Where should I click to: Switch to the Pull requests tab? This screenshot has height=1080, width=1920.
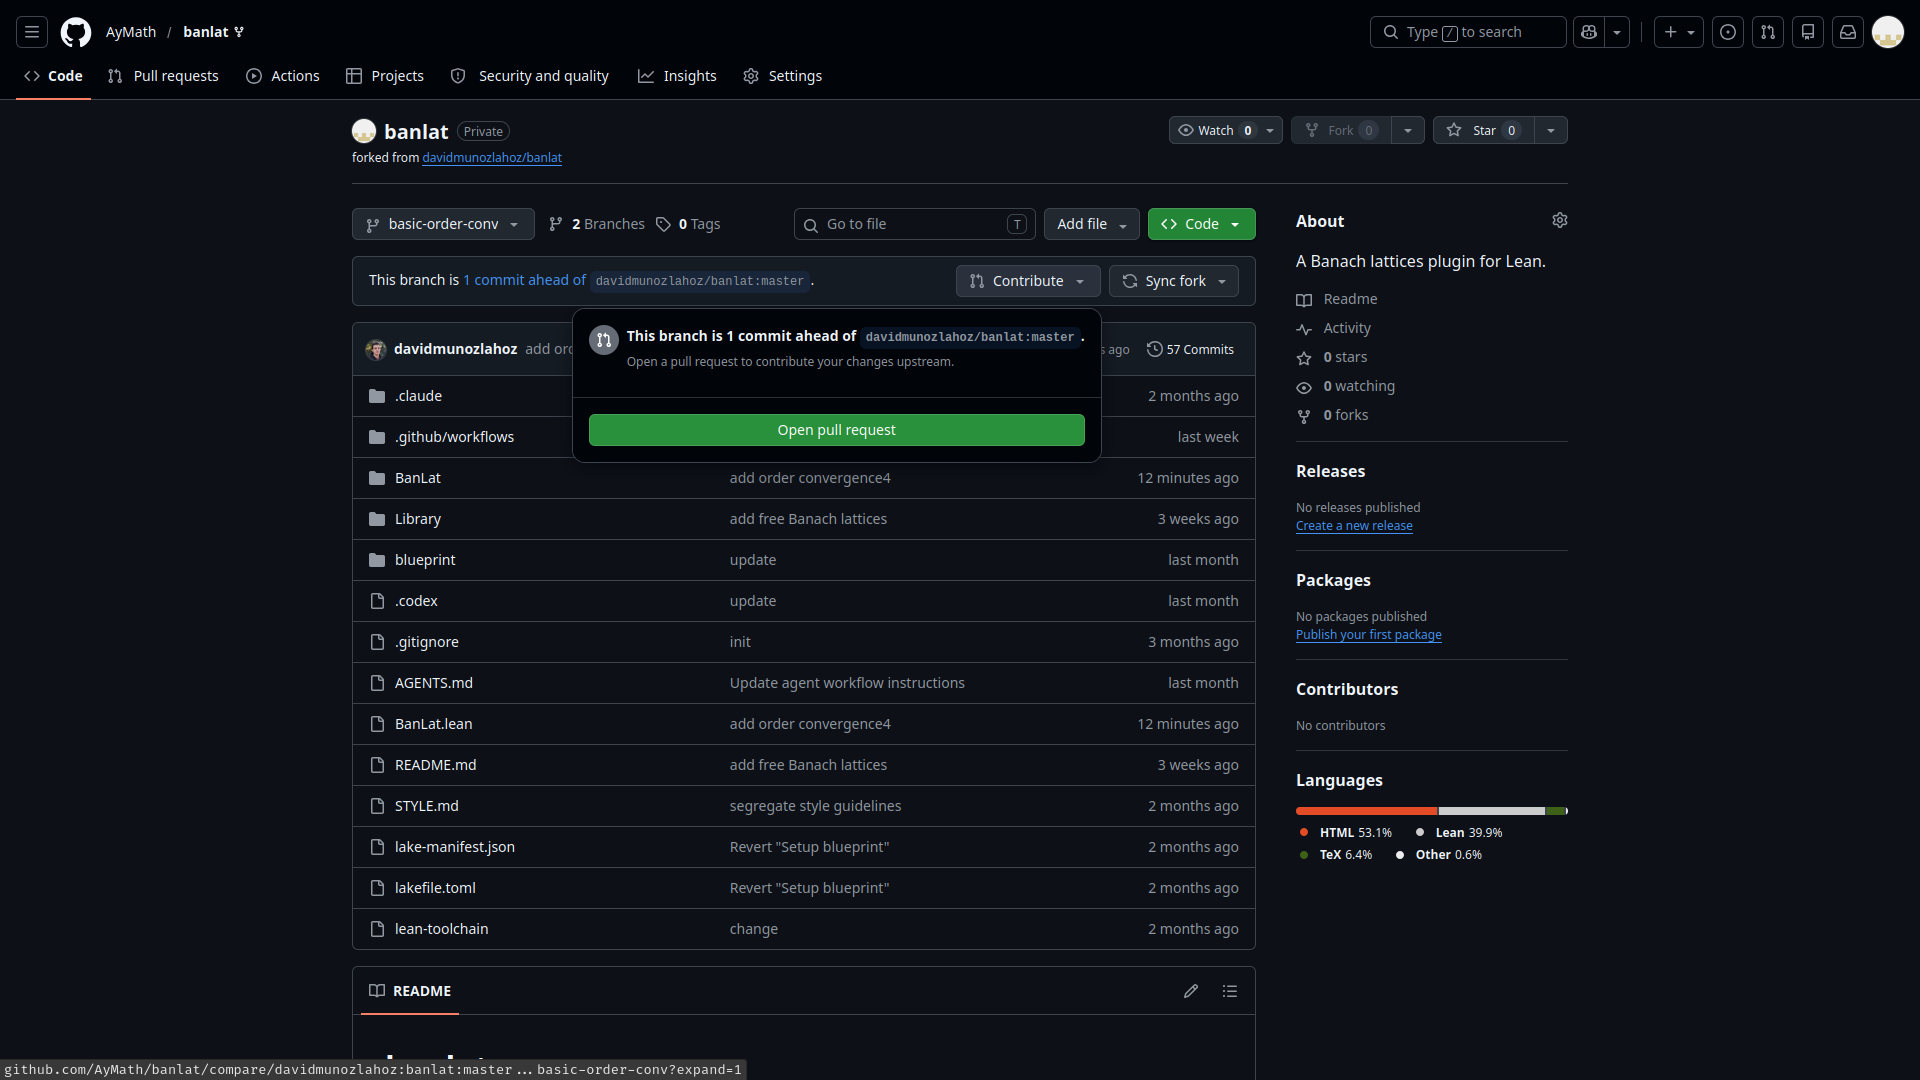pyautogui.click(x=163, y=76)
